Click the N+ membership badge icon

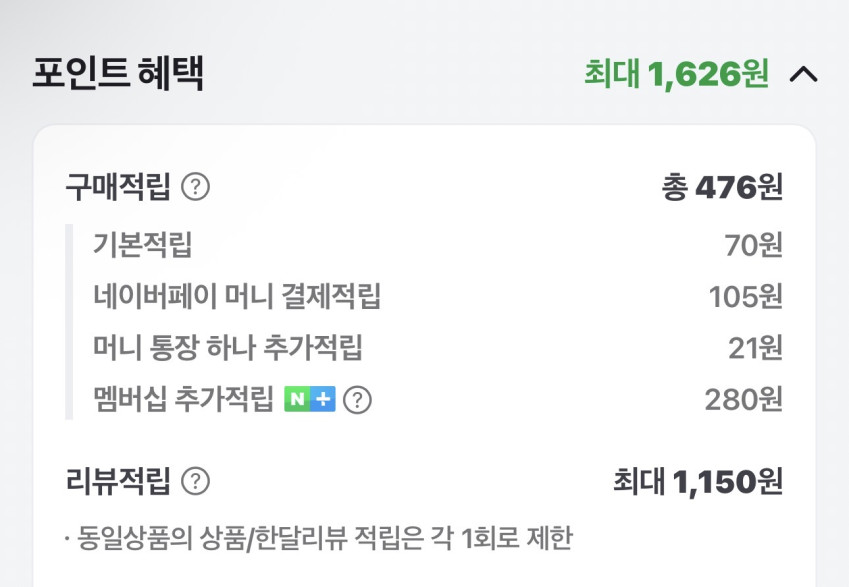(309, 401)
